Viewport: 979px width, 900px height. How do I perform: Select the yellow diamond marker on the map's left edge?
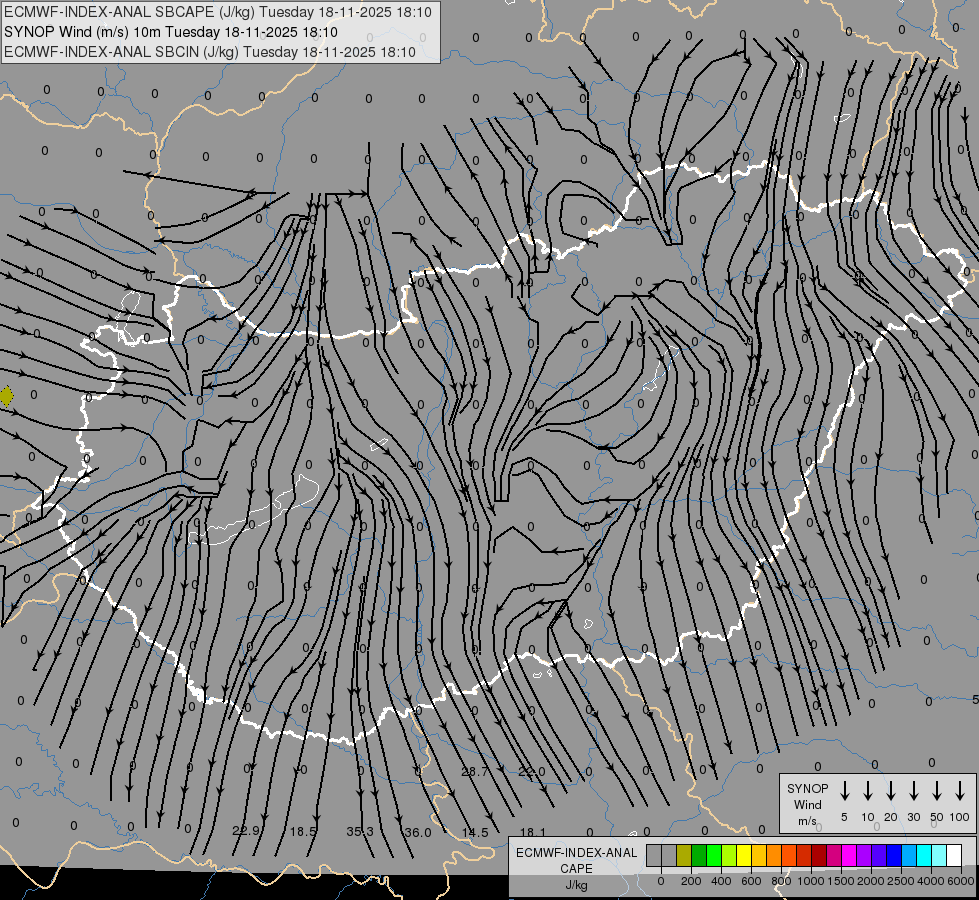click(x=6, y=396)
